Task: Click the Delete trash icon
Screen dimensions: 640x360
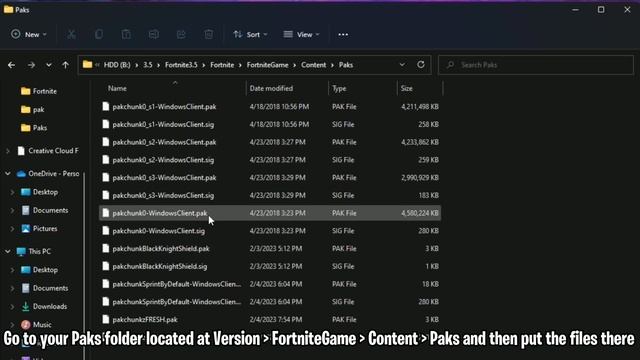Action: click(209, 35)
